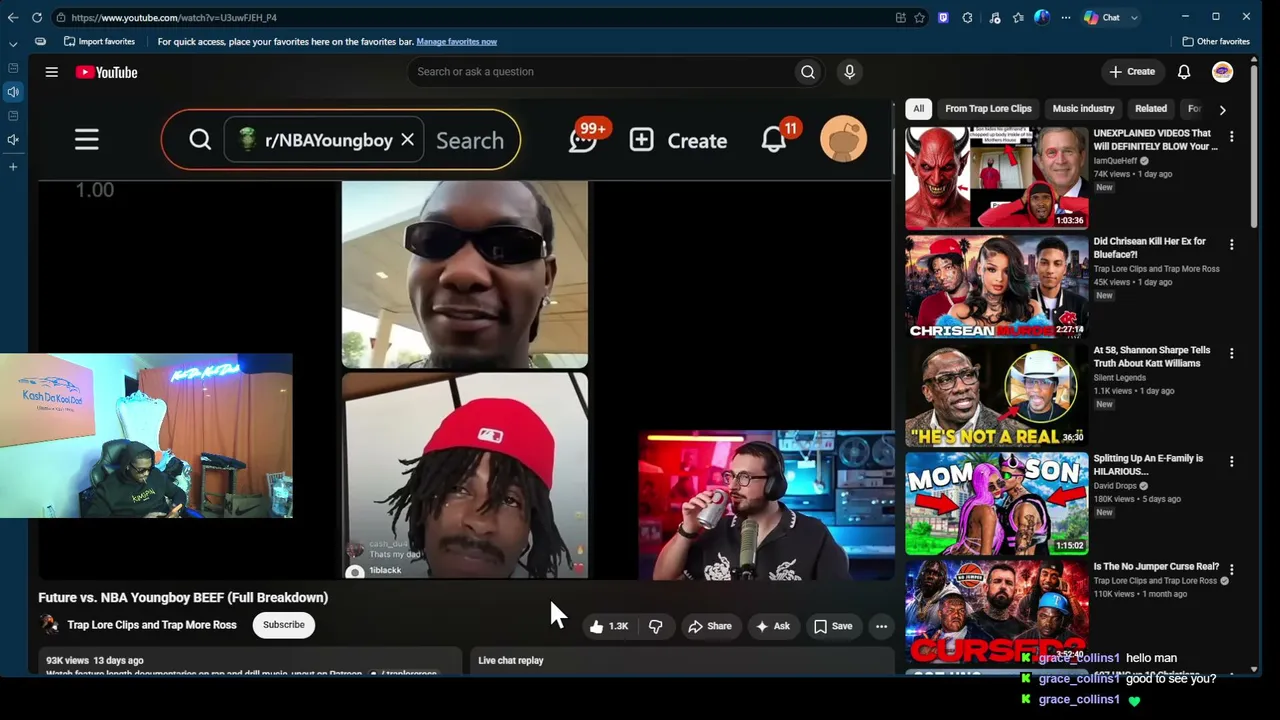The image size is (1280, 720).
Task: Select the muted tab in the sidebar
Action: [x=13, y=140]
